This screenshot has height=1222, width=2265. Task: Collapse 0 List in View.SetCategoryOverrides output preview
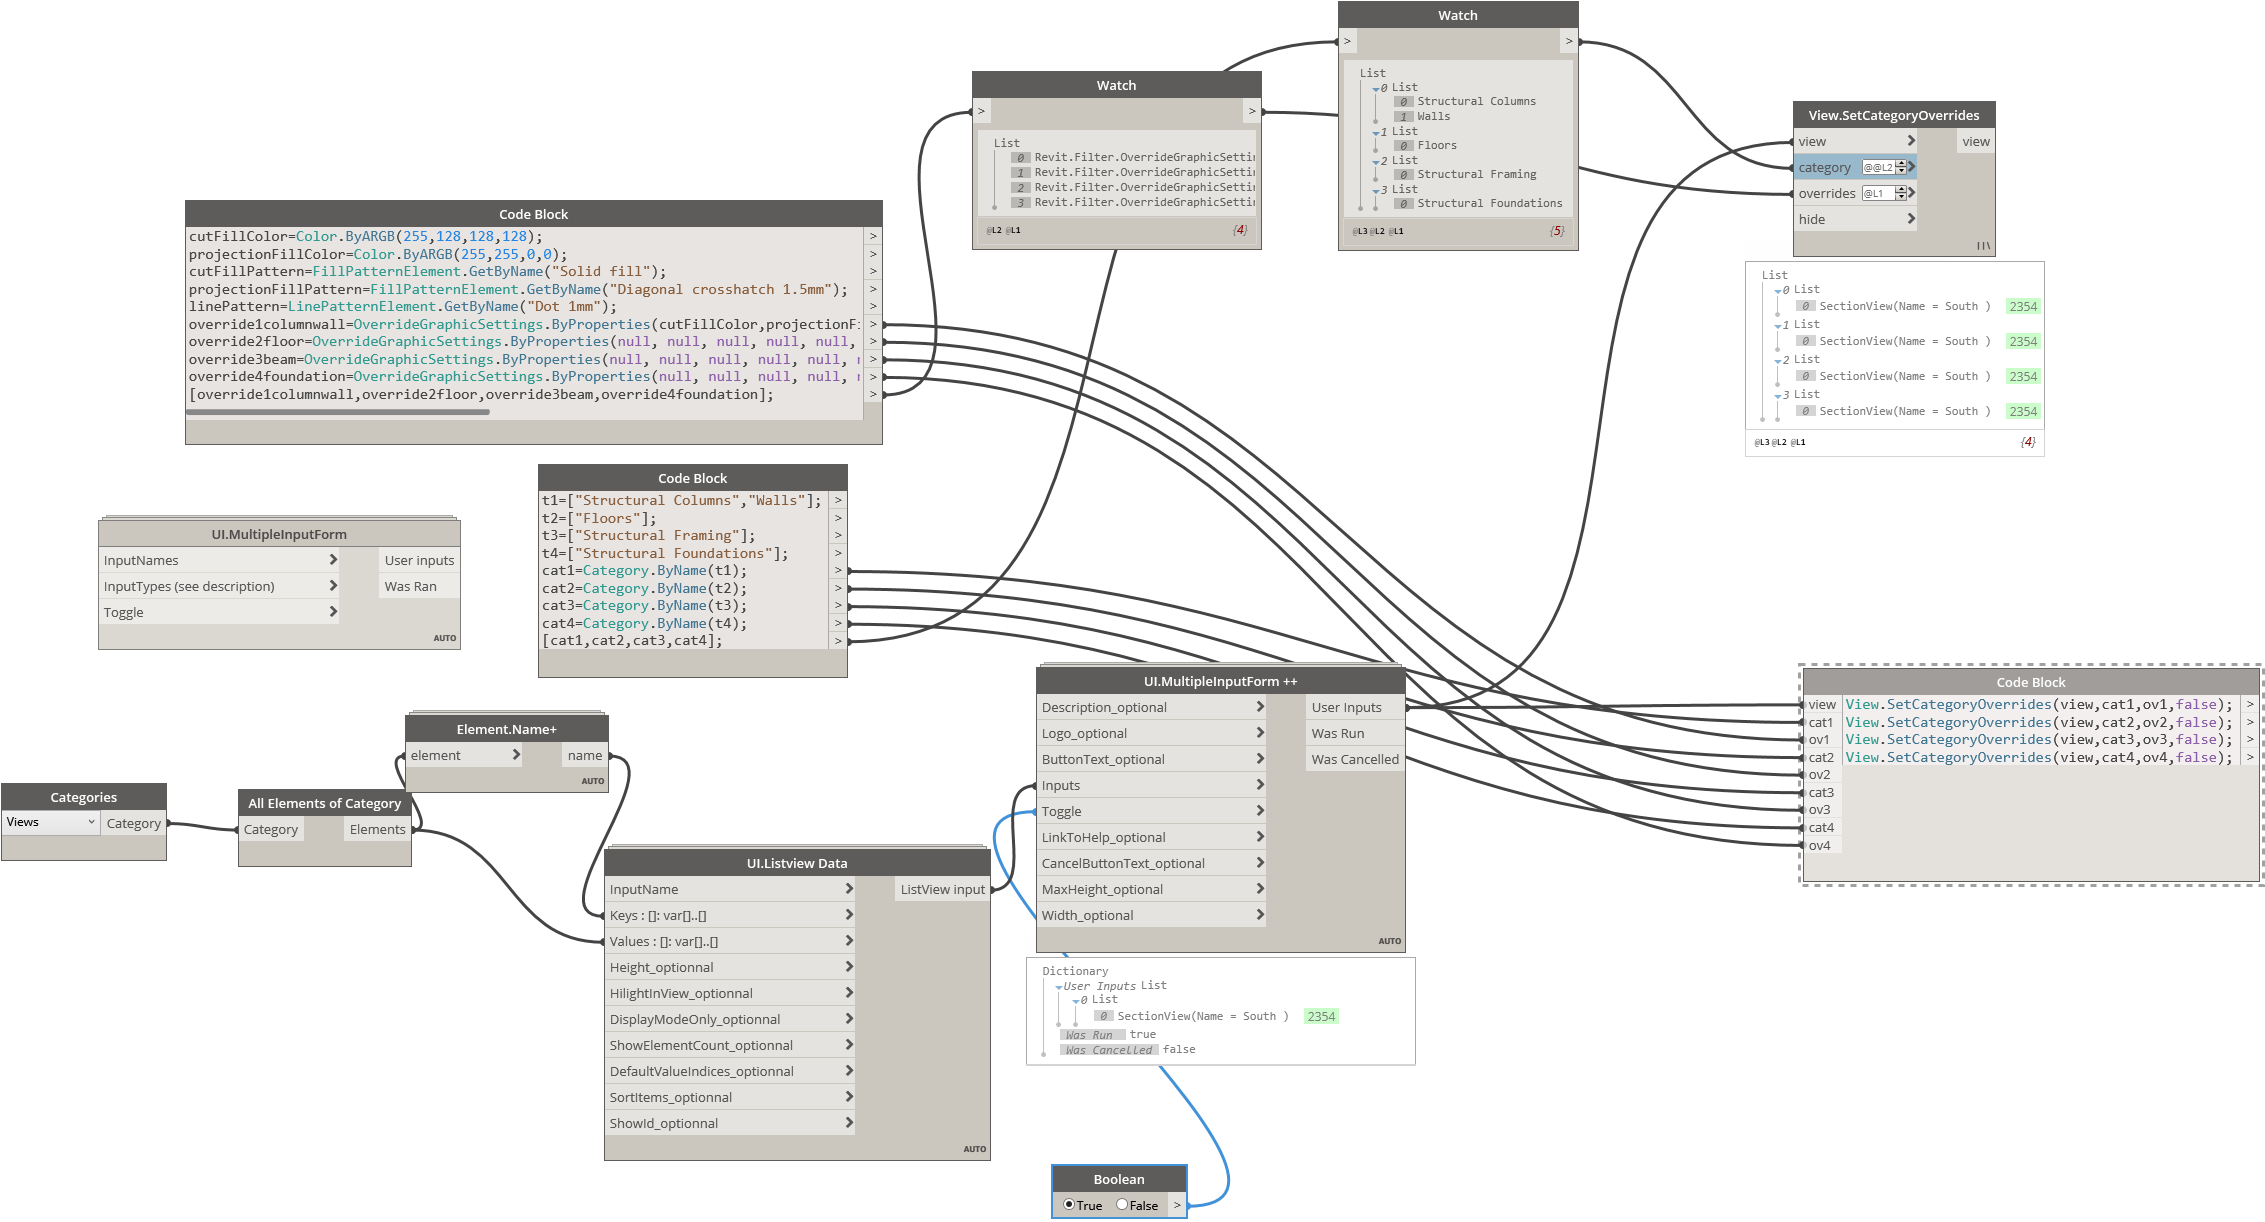[1778, 291]
